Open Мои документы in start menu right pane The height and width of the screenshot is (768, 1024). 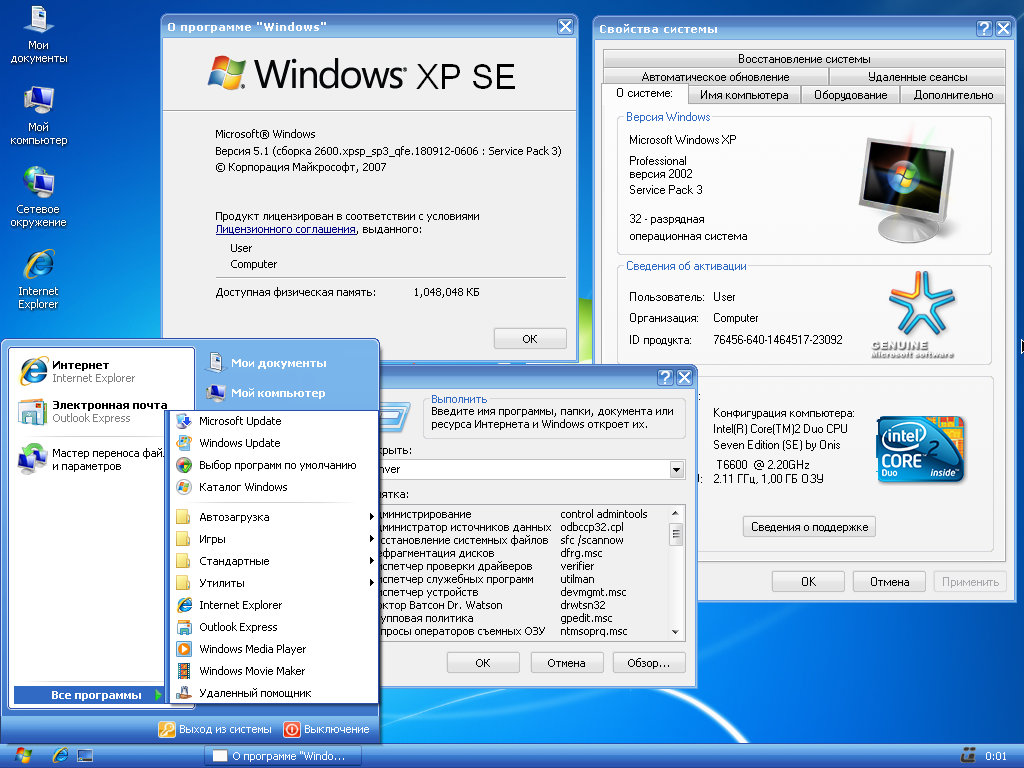[266, 363]
